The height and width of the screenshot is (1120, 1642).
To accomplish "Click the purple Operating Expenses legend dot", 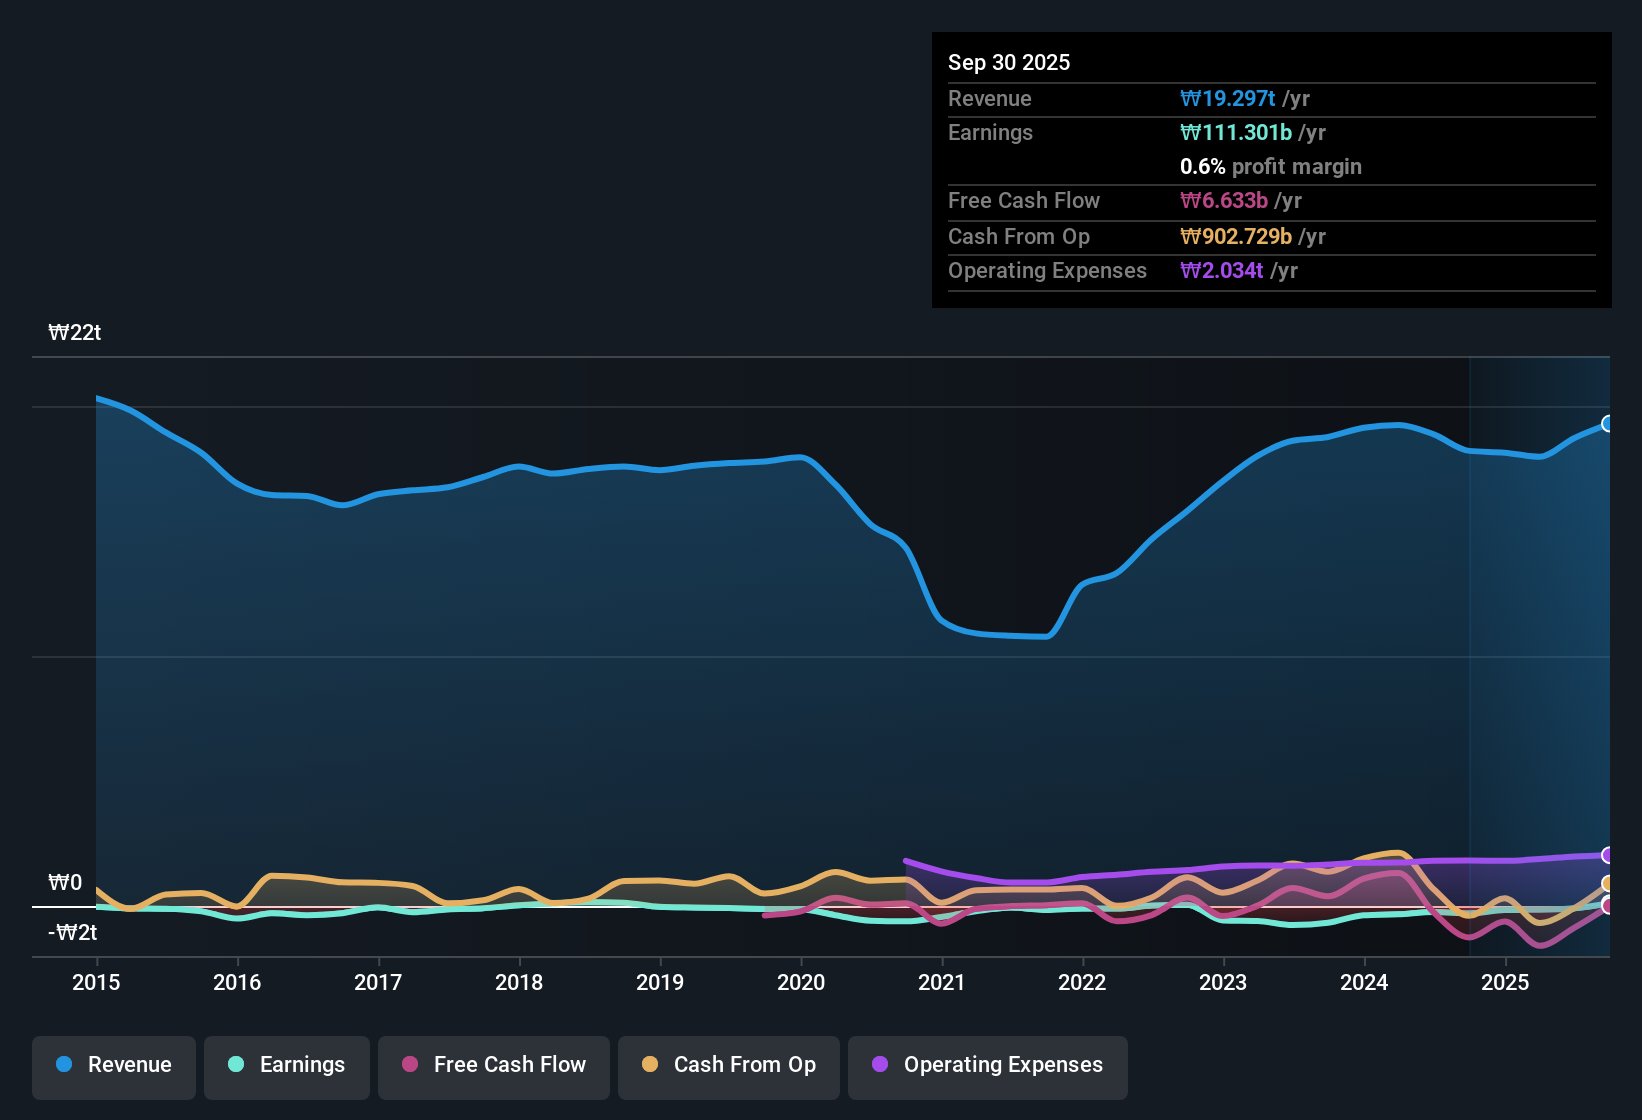I will click(x=880, y=1065).
